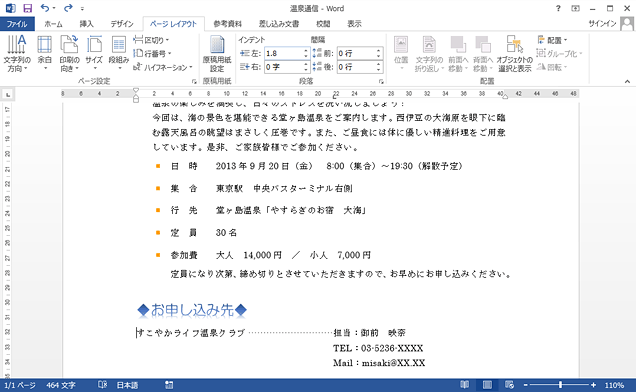Open the 印刷の向き orientation tool
This screenshot has height=392, width=636.
click(x=69, y=54)
